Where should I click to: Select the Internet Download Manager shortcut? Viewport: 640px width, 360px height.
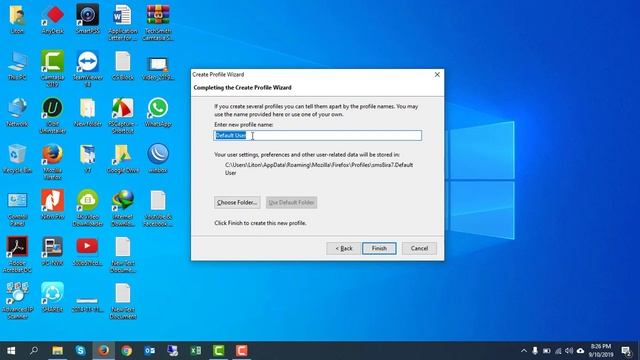click(122, 209)
